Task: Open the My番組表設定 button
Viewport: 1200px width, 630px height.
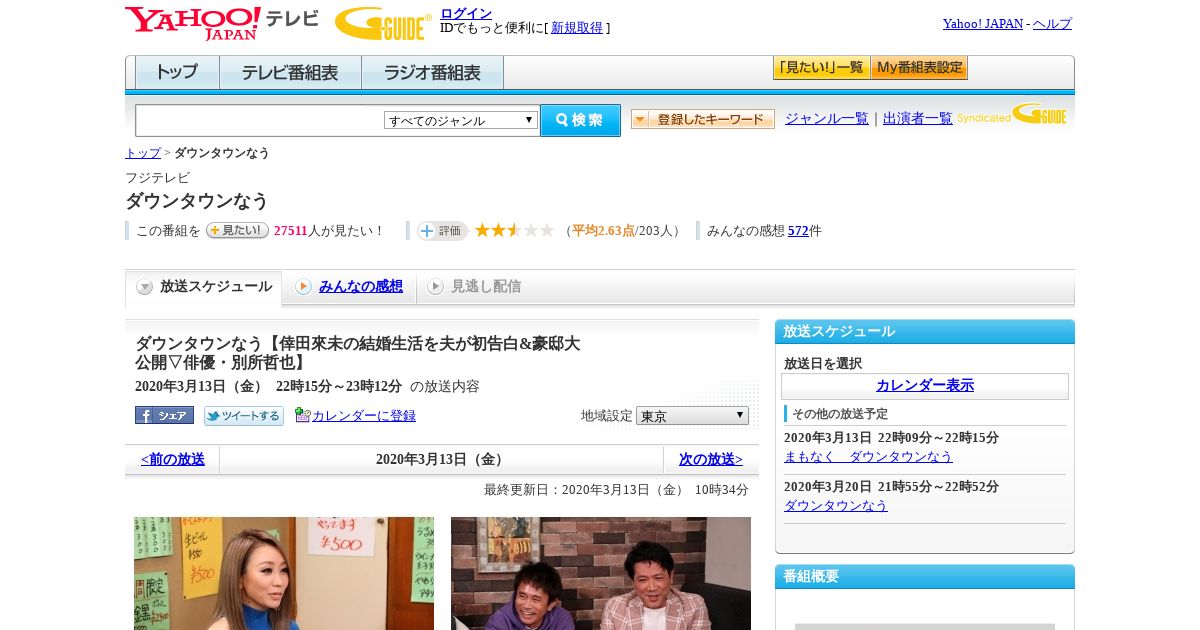Action: coord(919,68)
